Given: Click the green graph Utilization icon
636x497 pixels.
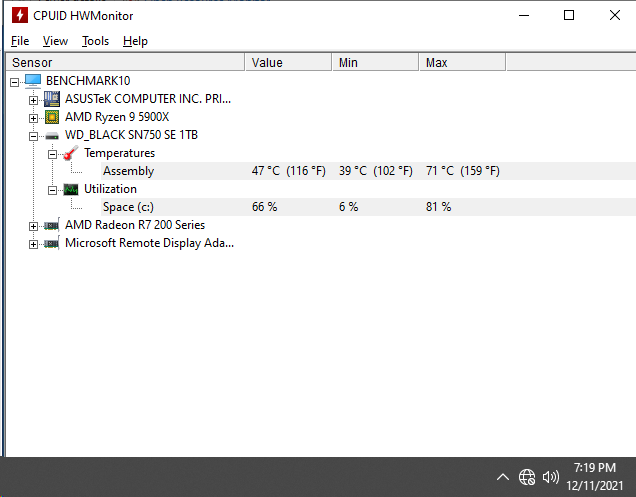Looking at the screenshot, I should [x=71, y=189].
